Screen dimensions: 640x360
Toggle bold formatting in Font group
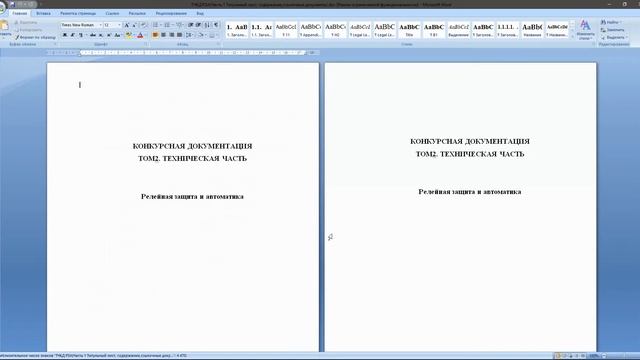tap(64, 35)
